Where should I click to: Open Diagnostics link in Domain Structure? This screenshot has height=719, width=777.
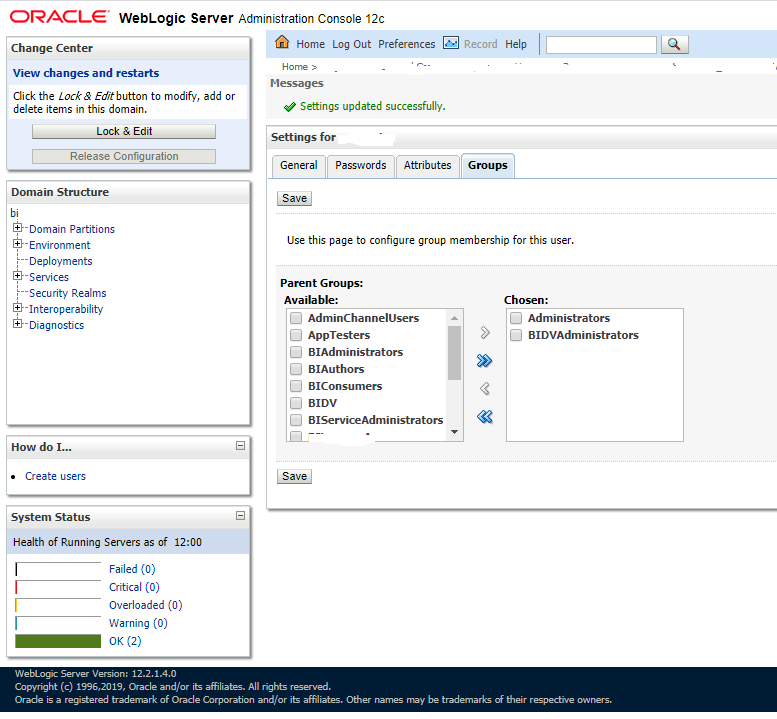click(x=56, y=325)
